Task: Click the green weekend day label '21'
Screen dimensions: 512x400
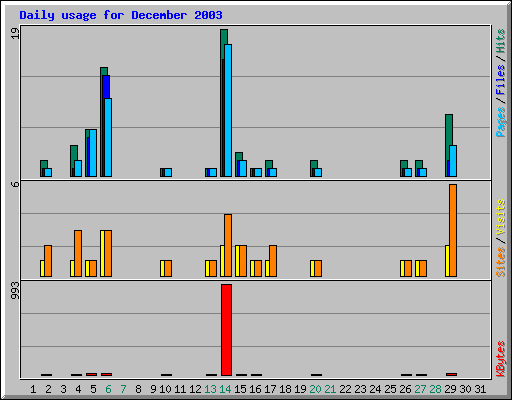Action: (330, 389)
